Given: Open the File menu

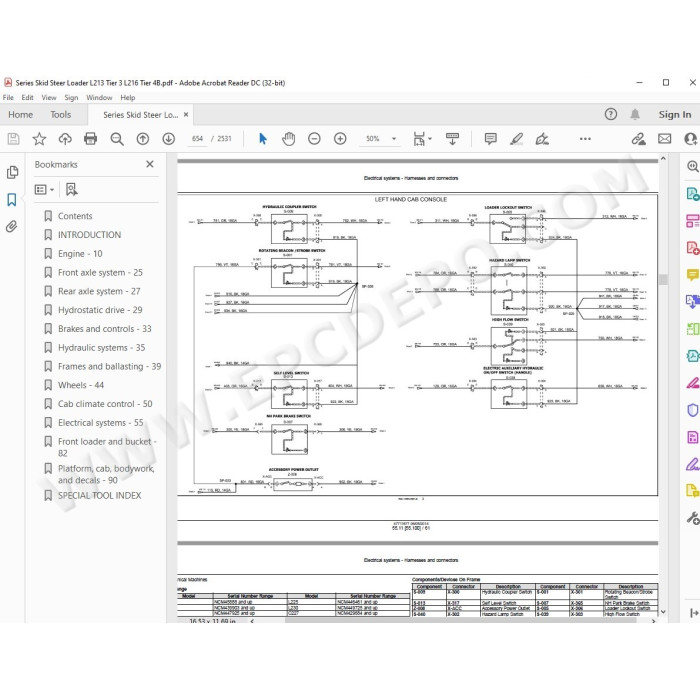Looking at the screenshot, I should (x=8, y=97).
